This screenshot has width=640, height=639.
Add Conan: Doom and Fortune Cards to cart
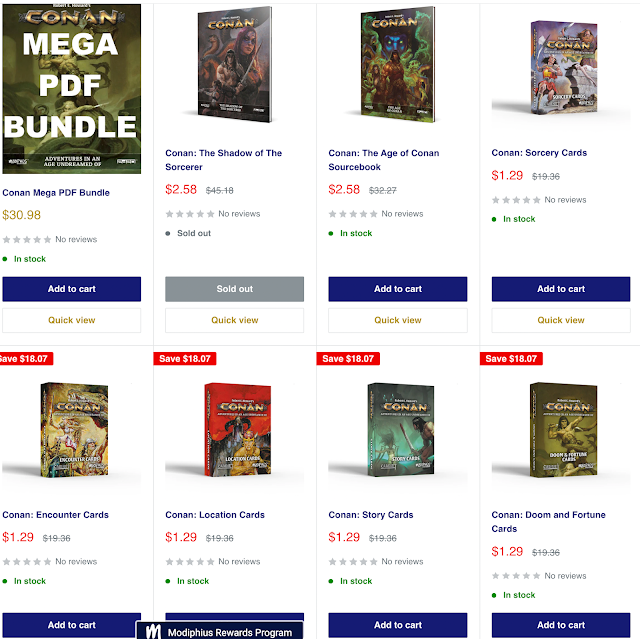(x=561, y=625)
